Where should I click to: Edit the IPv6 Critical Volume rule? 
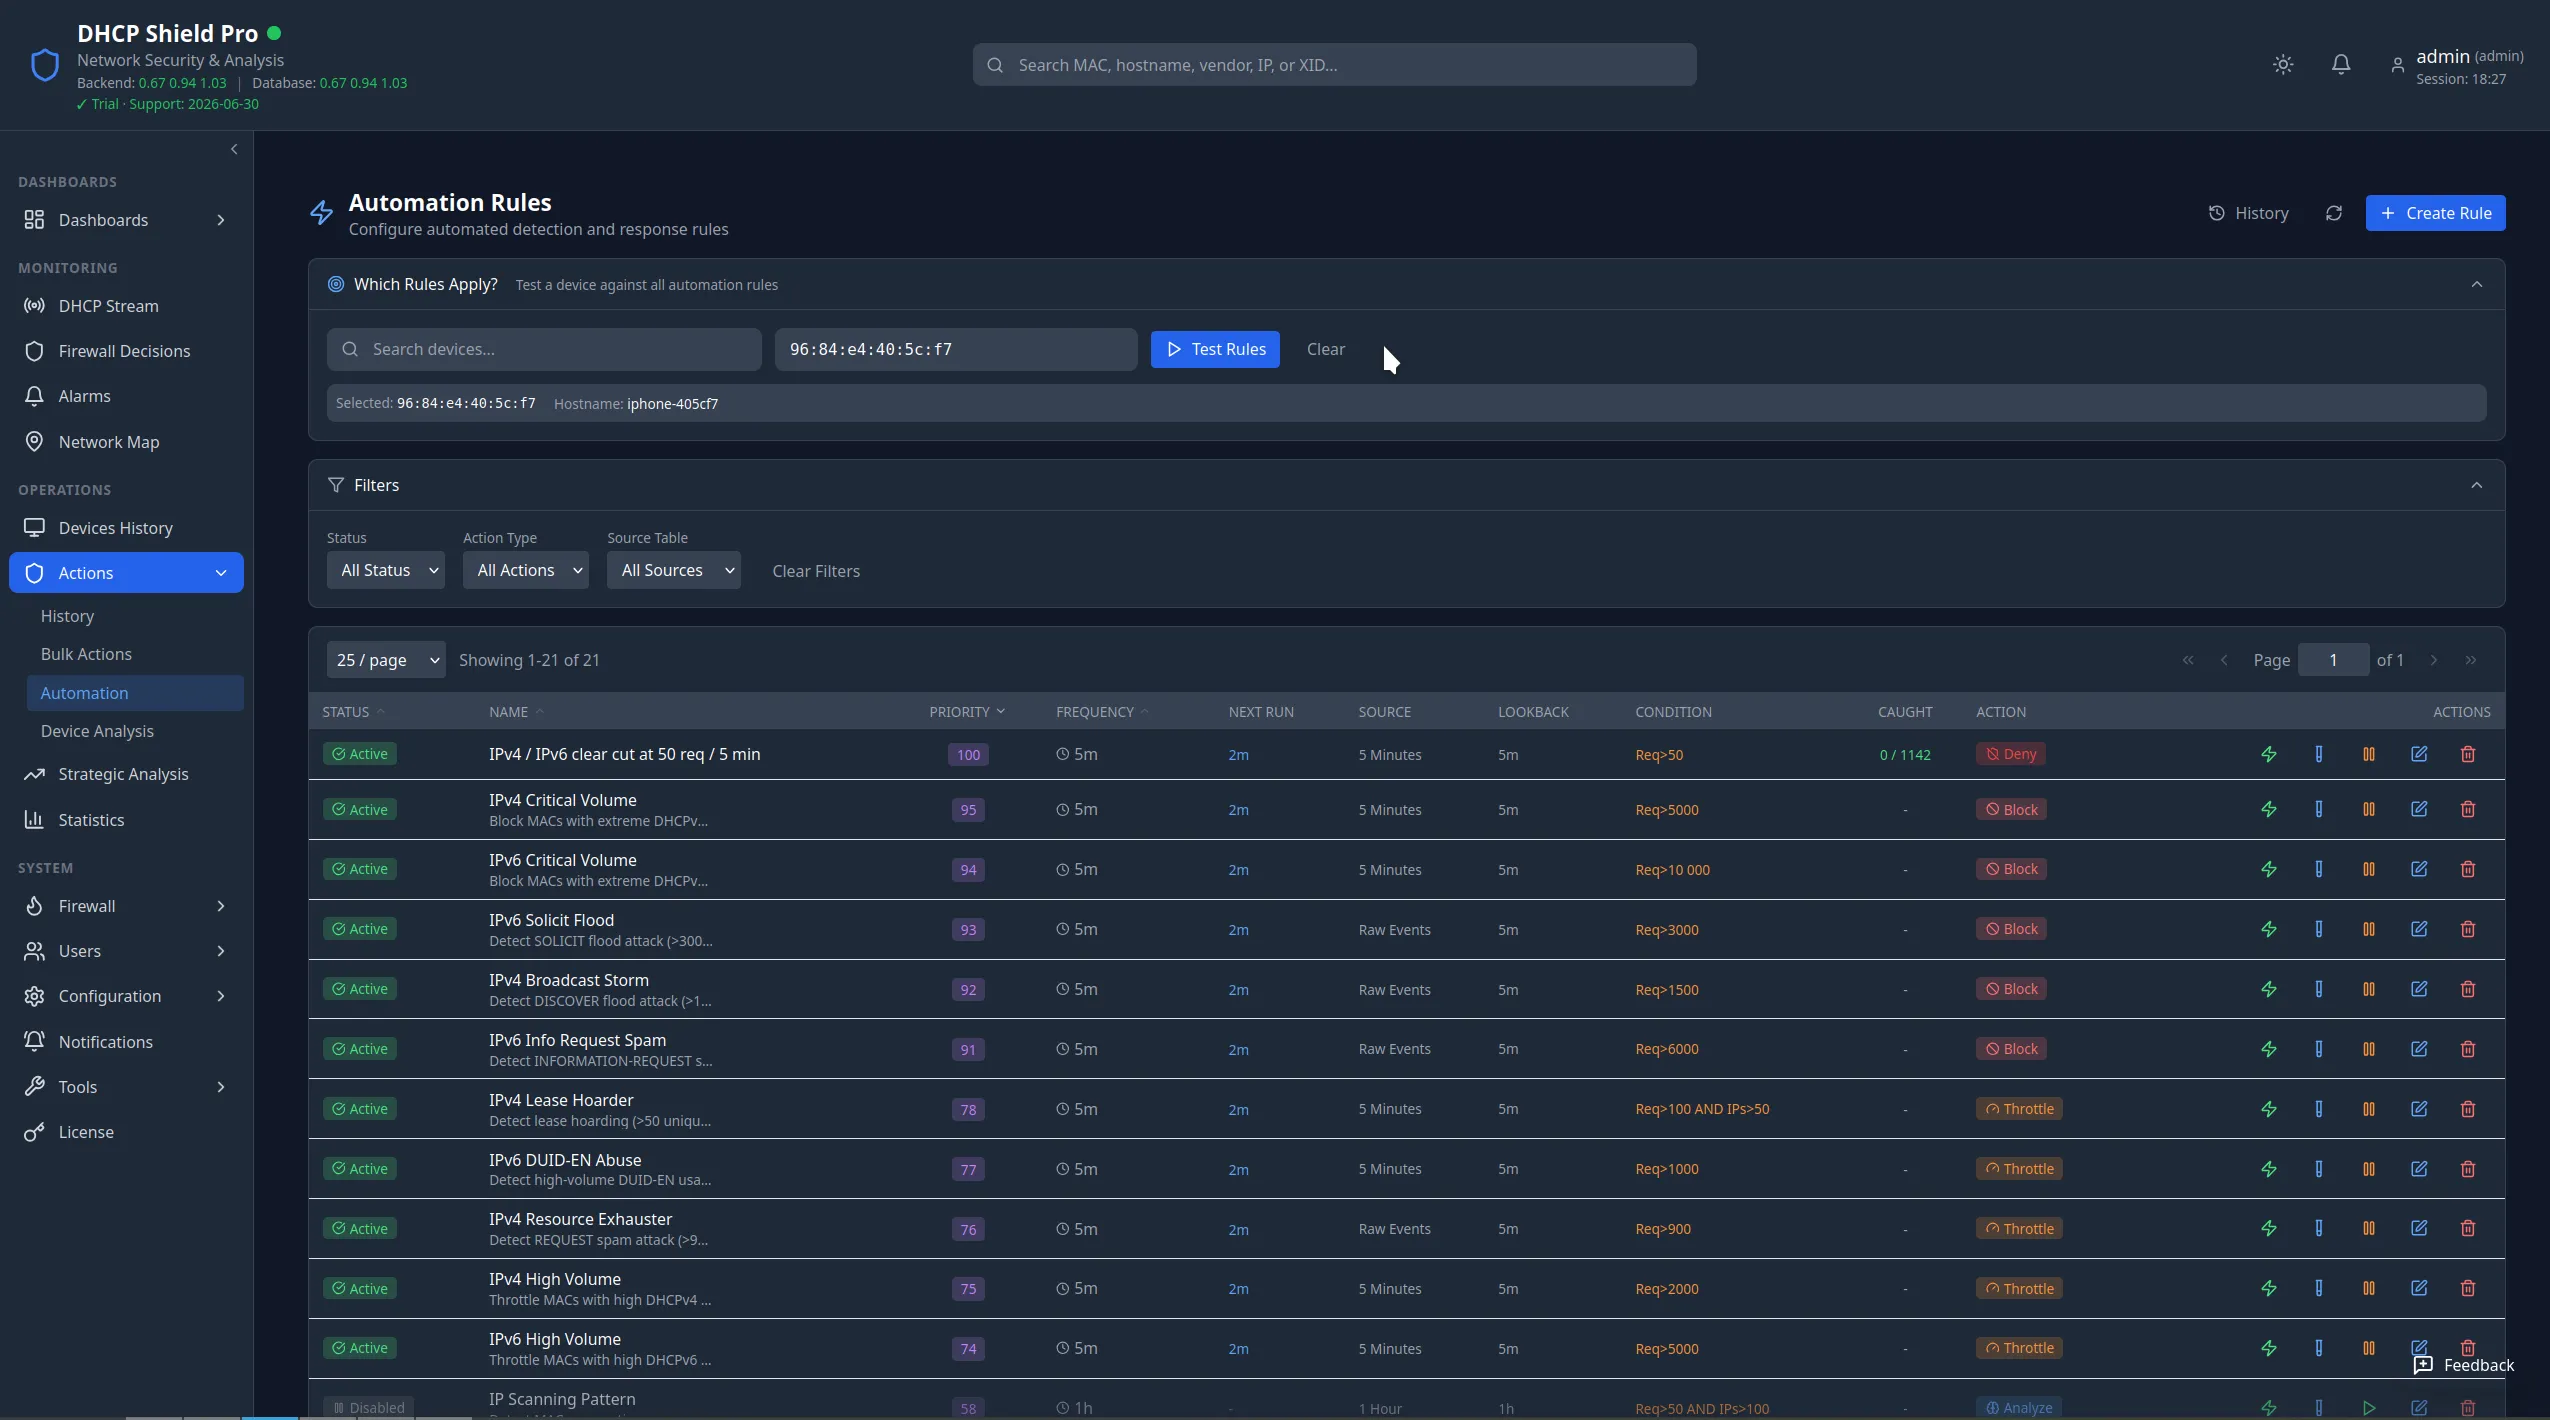pos(2419,869)
